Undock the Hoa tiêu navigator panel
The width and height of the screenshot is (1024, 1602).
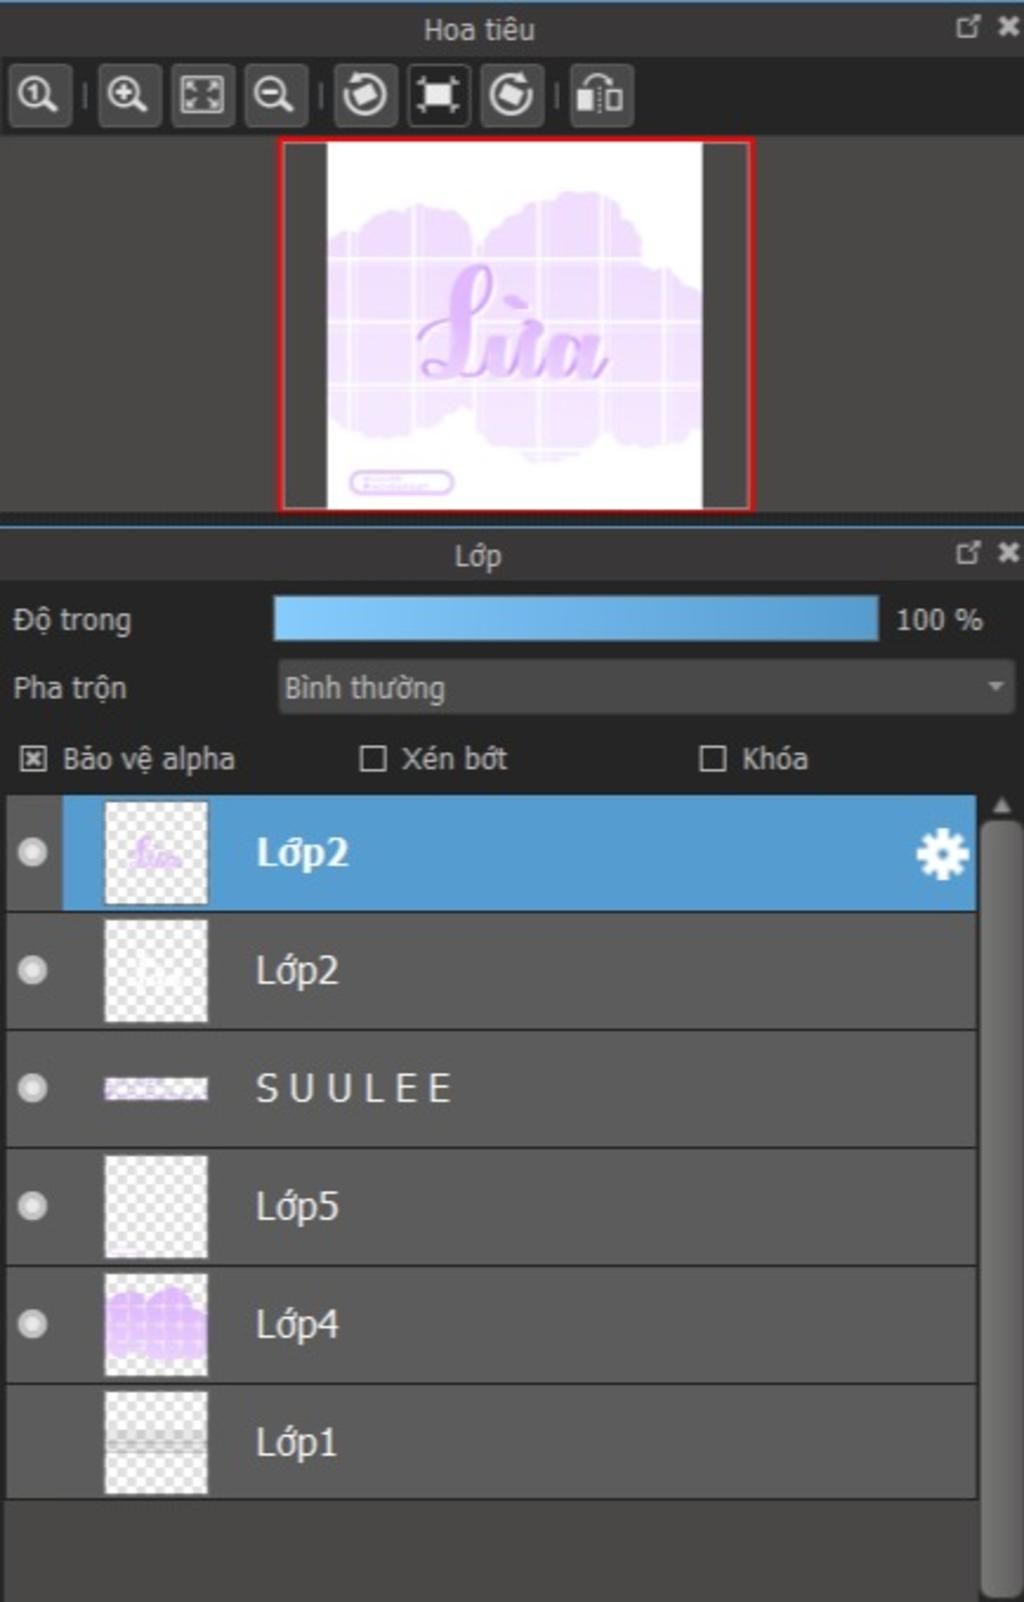pyautogui.click(x=967, y=27)
